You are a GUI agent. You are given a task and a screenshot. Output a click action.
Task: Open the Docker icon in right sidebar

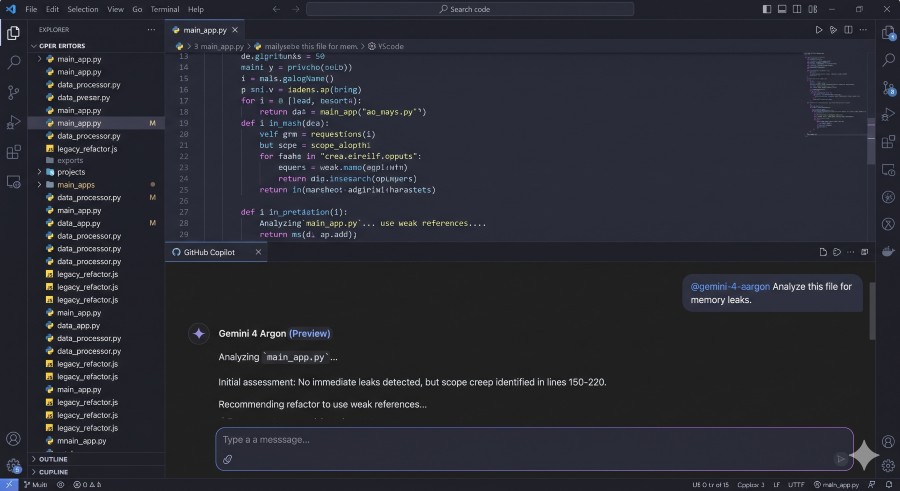tap(888, 252)
